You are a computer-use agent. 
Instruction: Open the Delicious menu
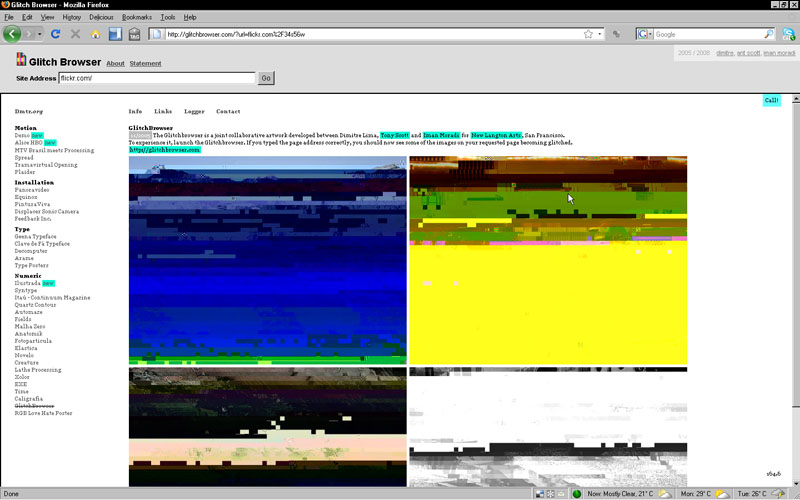101,17
